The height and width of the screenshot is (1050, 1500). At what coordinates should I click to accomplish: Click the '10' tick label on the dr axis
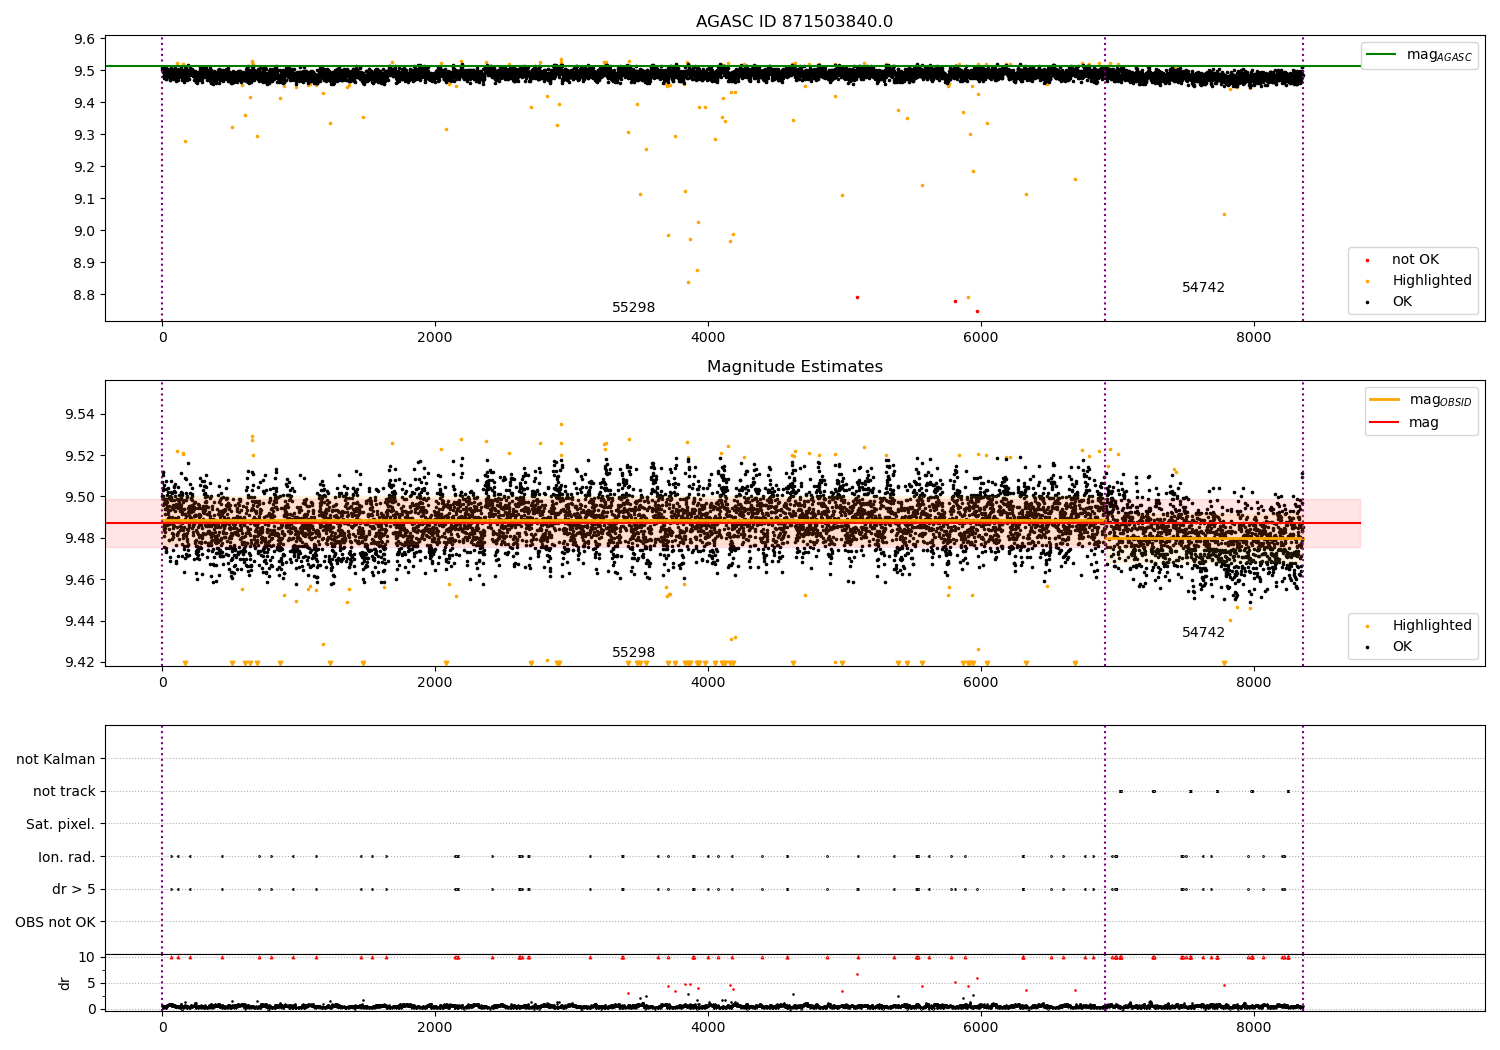click(87, 958)
